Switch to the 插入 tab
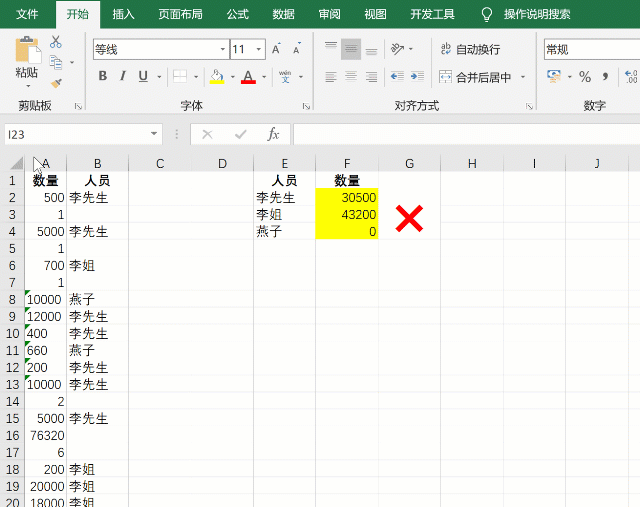This screenshot has height=507, width=640. point(123,14)
